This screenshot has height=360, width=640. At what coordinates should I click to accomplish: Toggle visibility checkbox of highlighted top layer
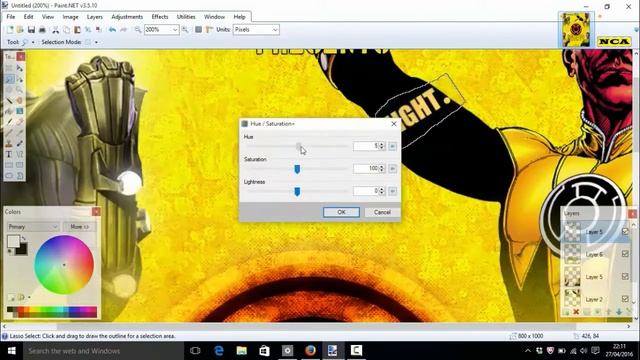click(625, 231)
